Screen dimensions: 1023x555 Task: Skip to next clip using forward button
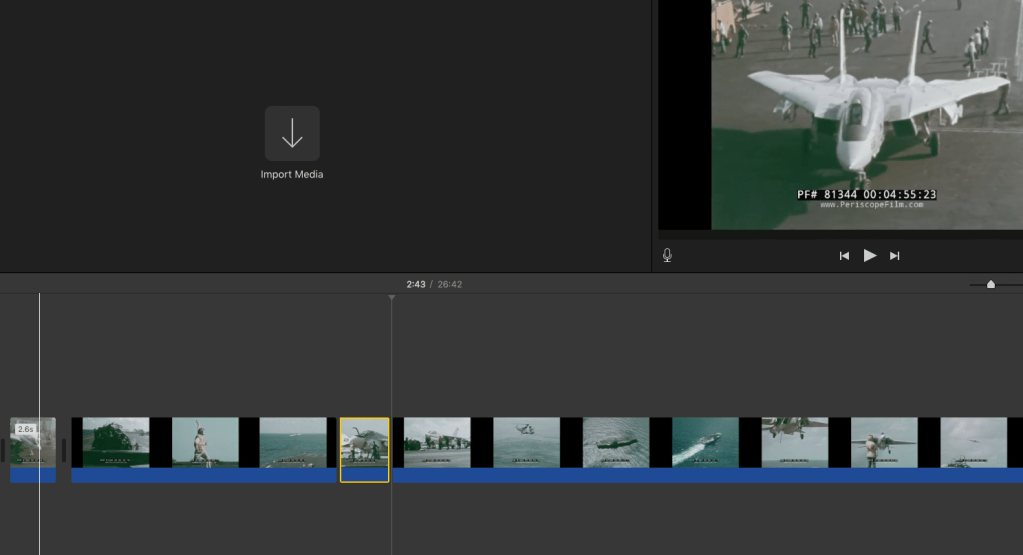coord(895,256)
